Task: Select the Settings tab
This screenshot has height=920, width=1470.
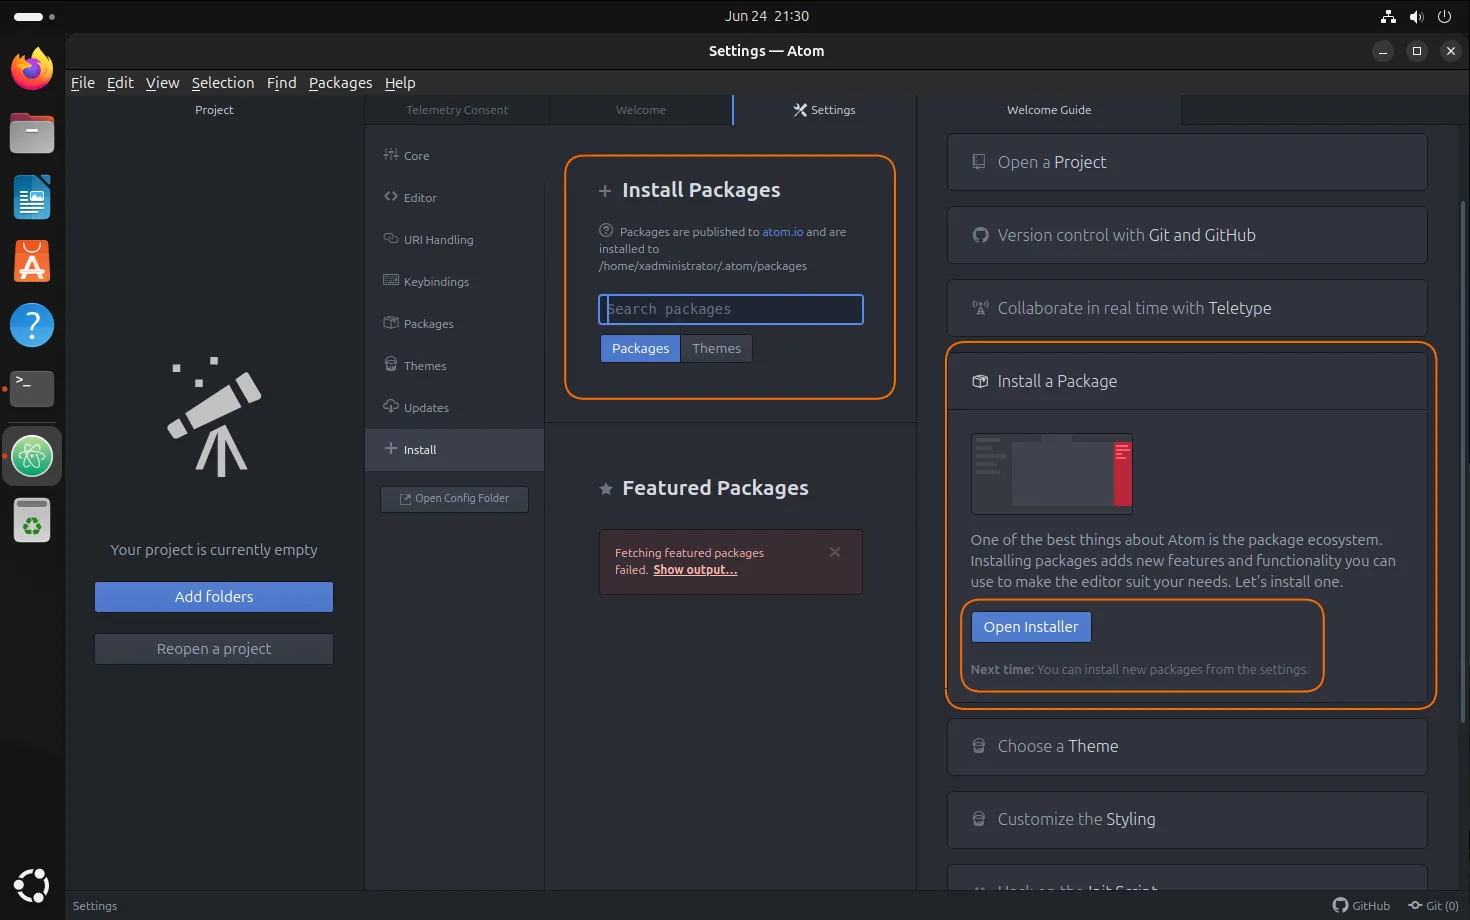Action: pyautogui.click(x=825, y=110)
